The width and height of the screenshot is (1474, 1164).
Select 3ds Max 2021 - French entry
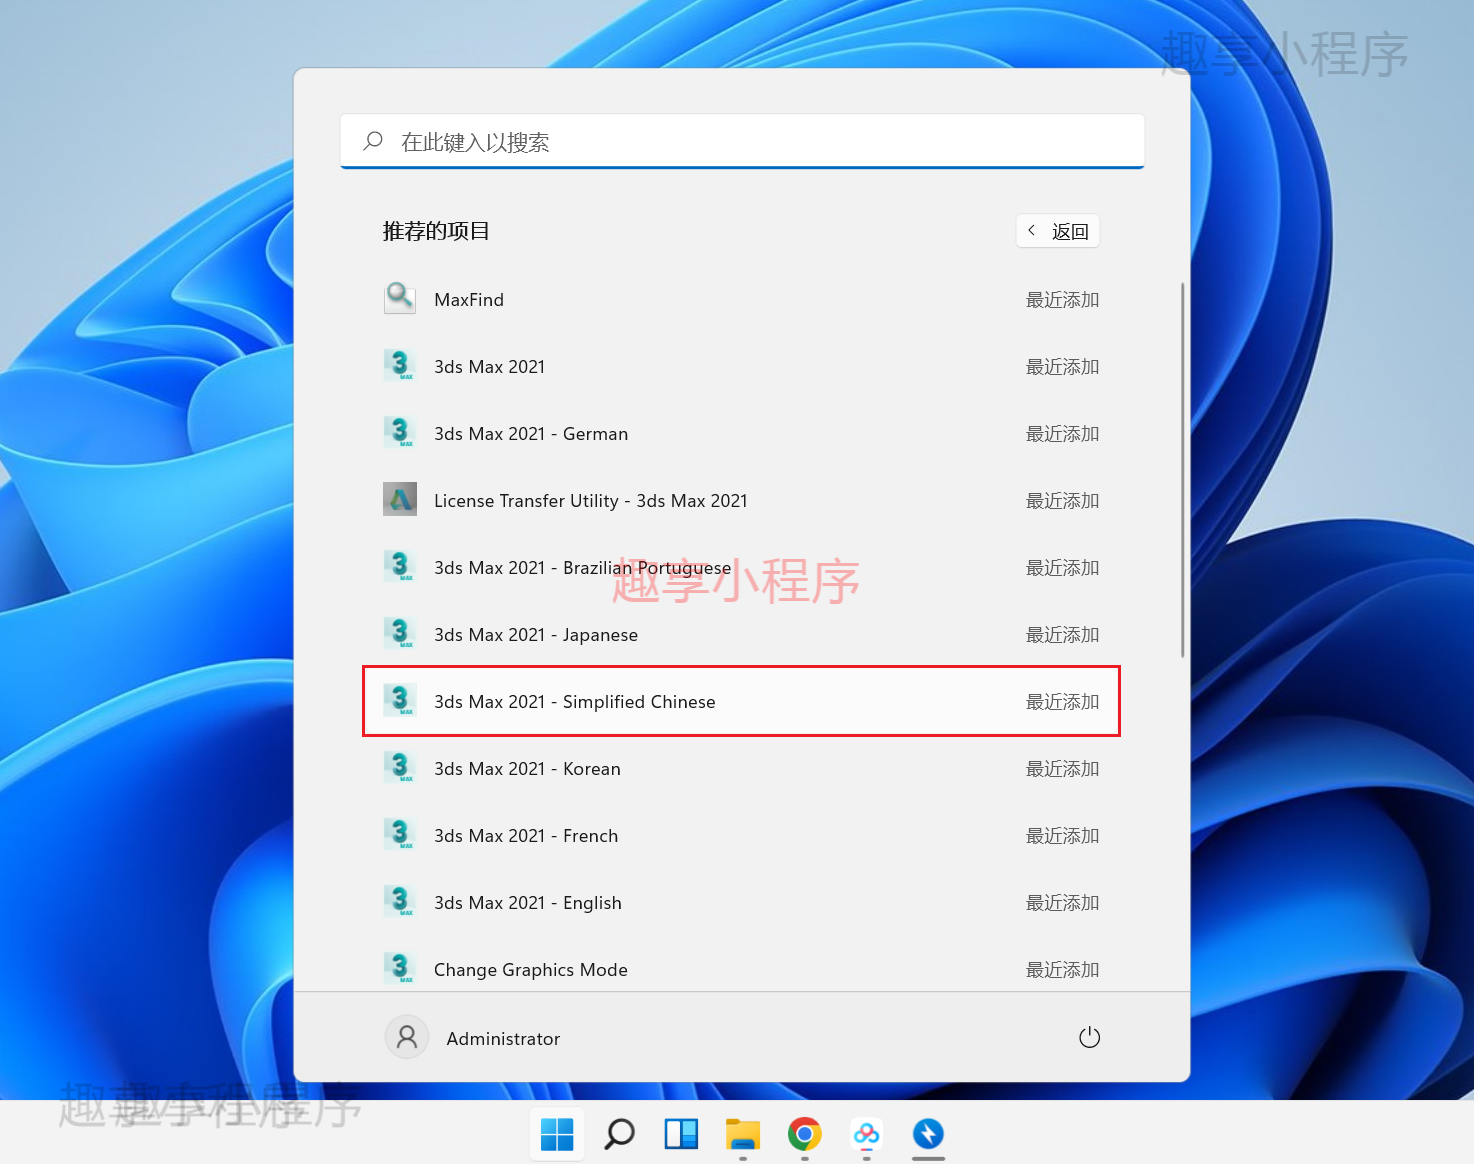pos(526,835)
